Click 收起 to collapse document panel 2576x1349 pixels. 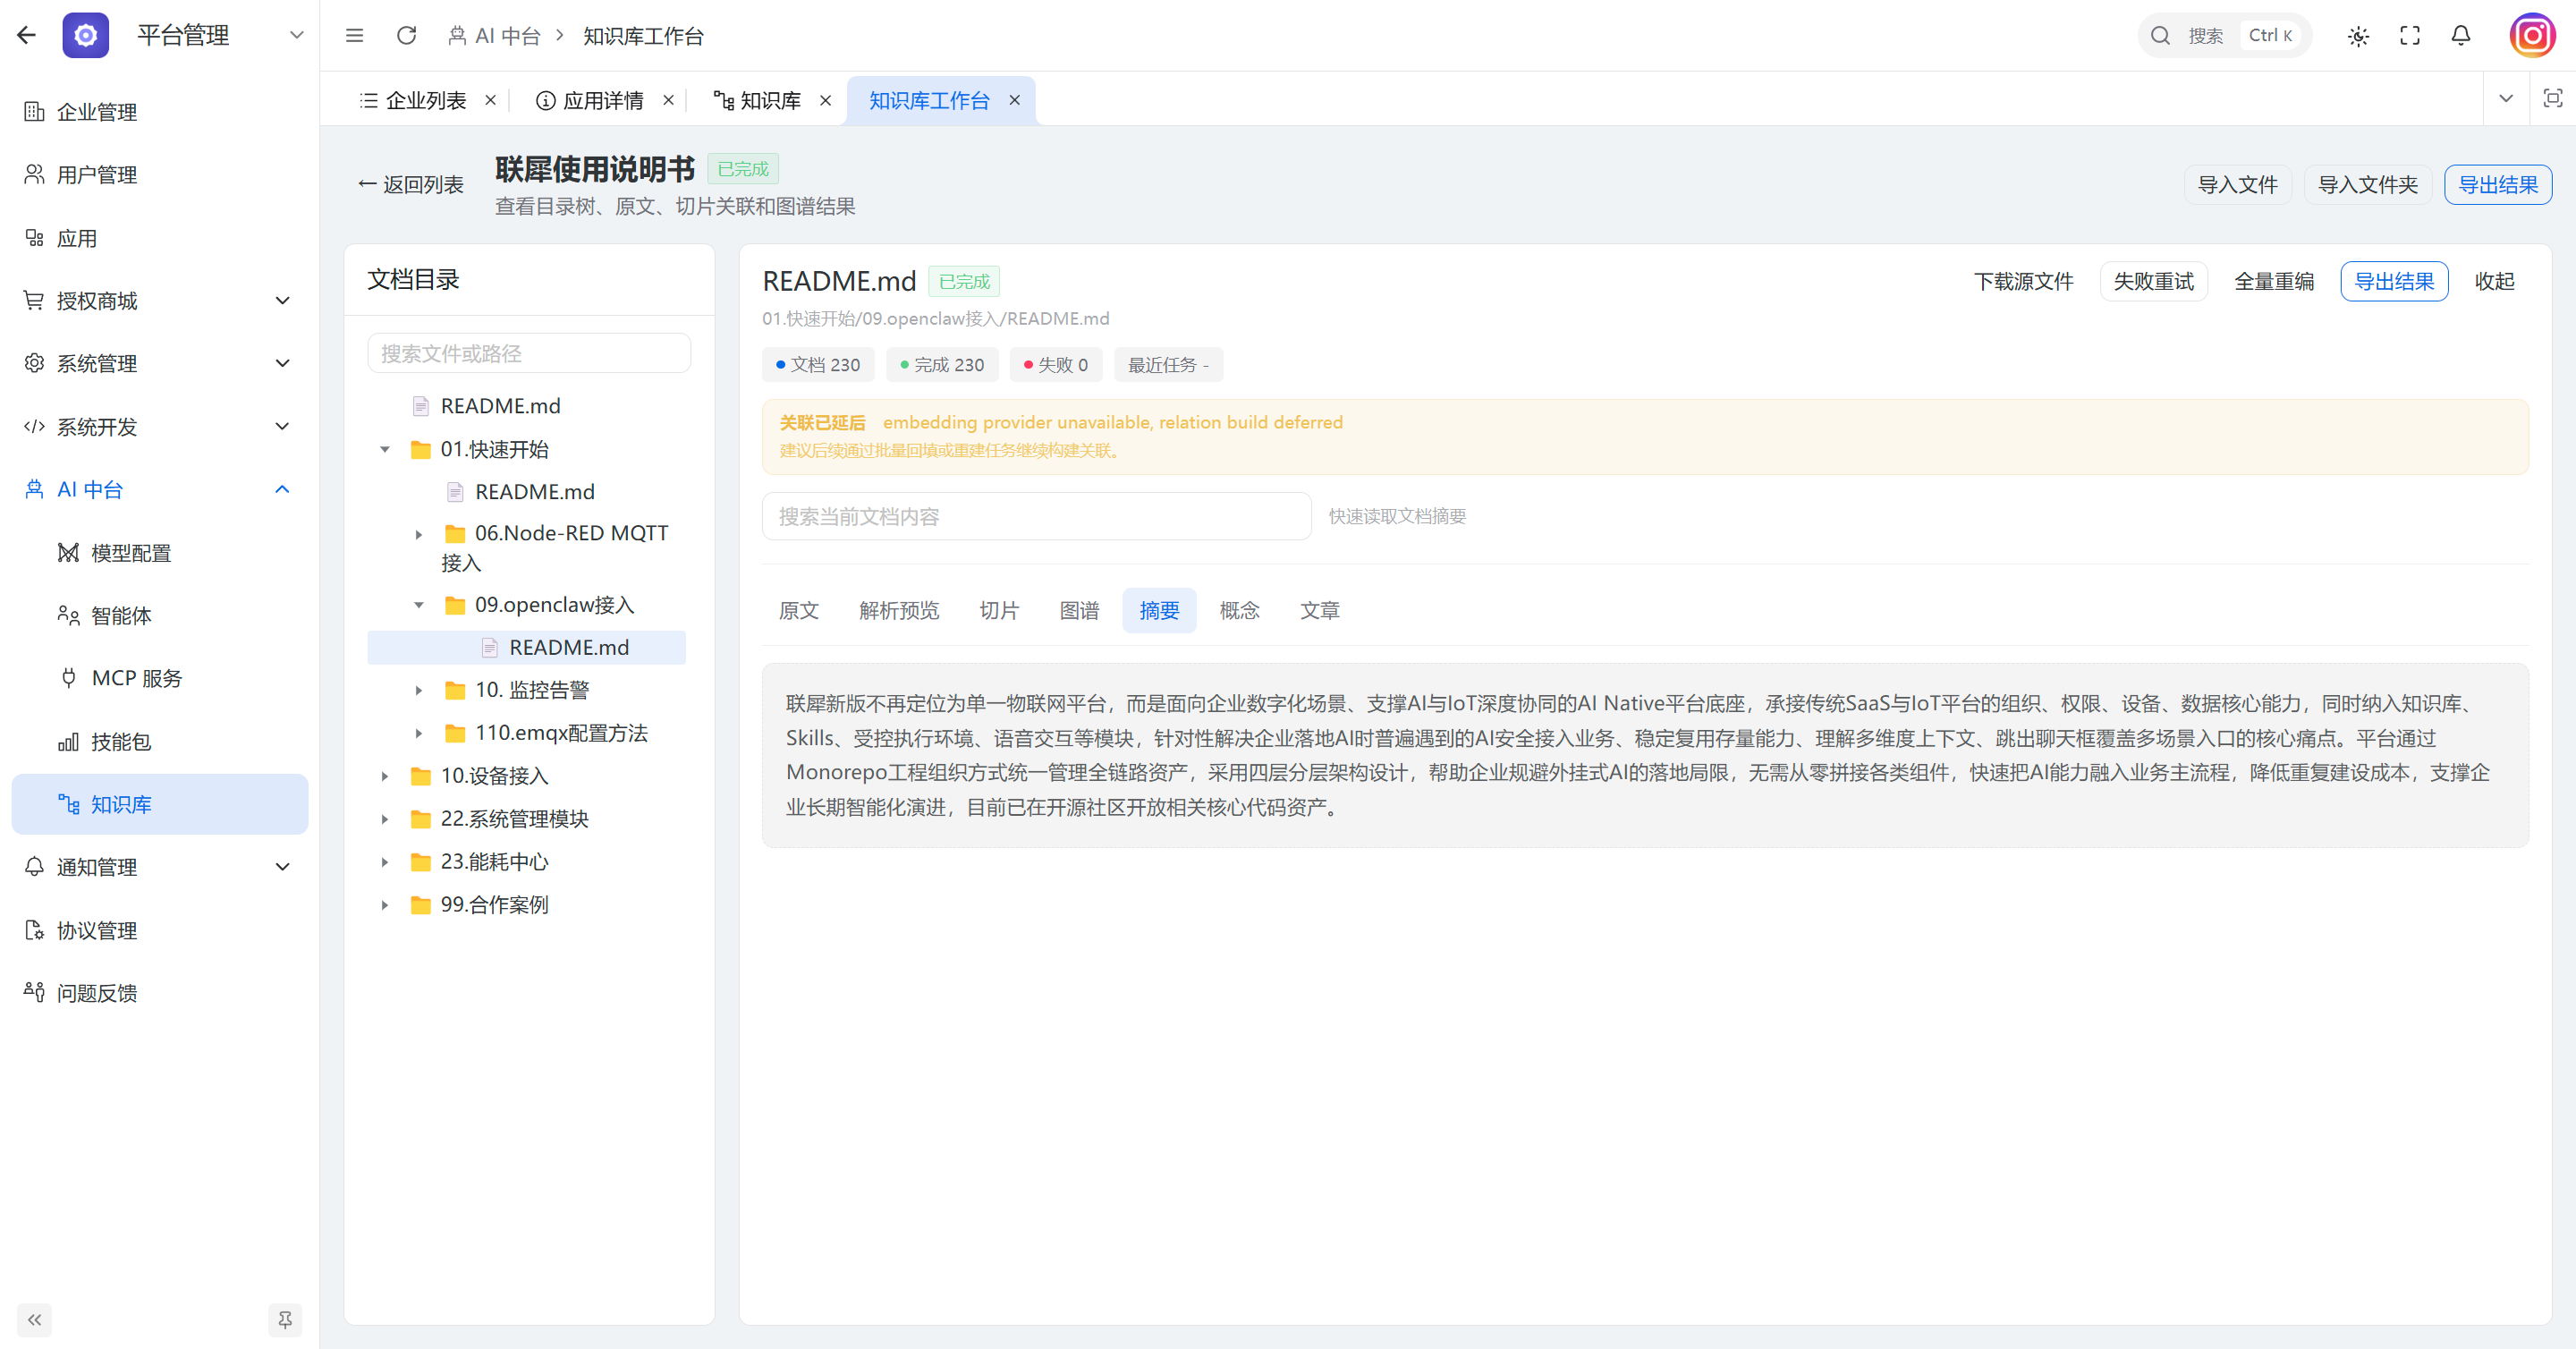(x=2494, y=281)
